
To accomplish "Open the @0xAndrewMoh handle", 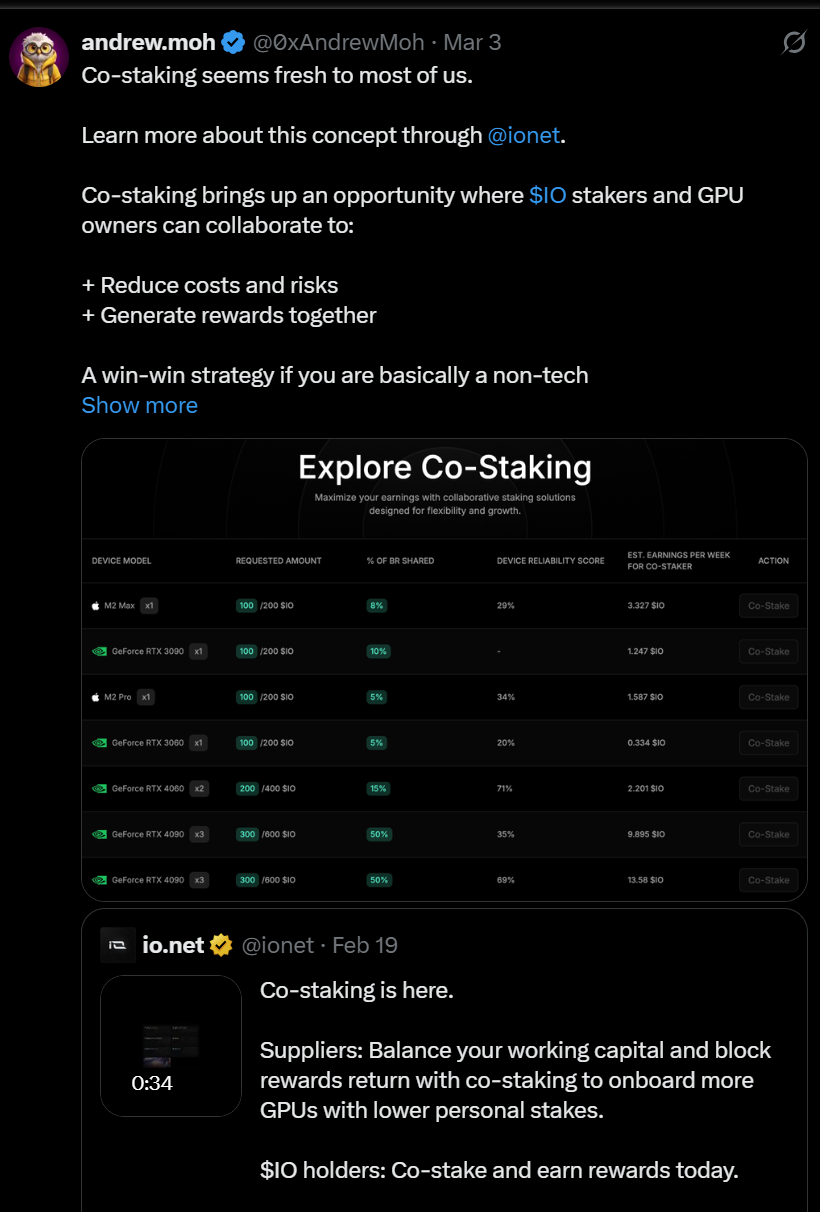I will (x=338, y=43).
